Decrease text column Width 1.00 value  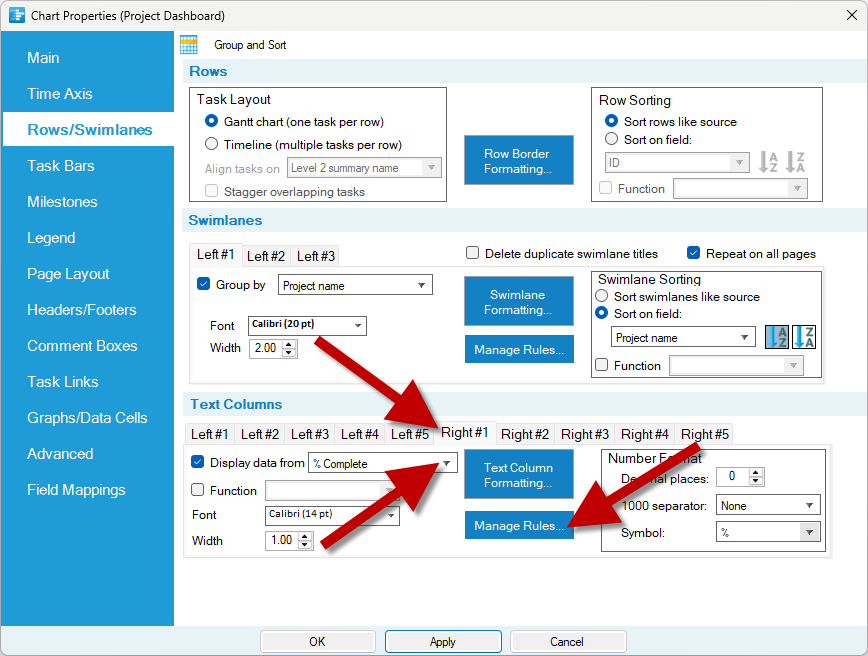point(305,545)
